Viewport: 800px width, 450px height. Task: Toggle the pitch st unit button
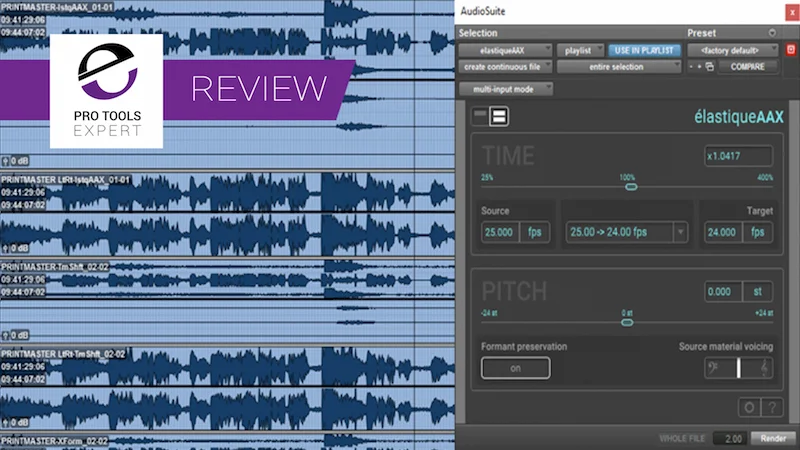tap(758, 291)
